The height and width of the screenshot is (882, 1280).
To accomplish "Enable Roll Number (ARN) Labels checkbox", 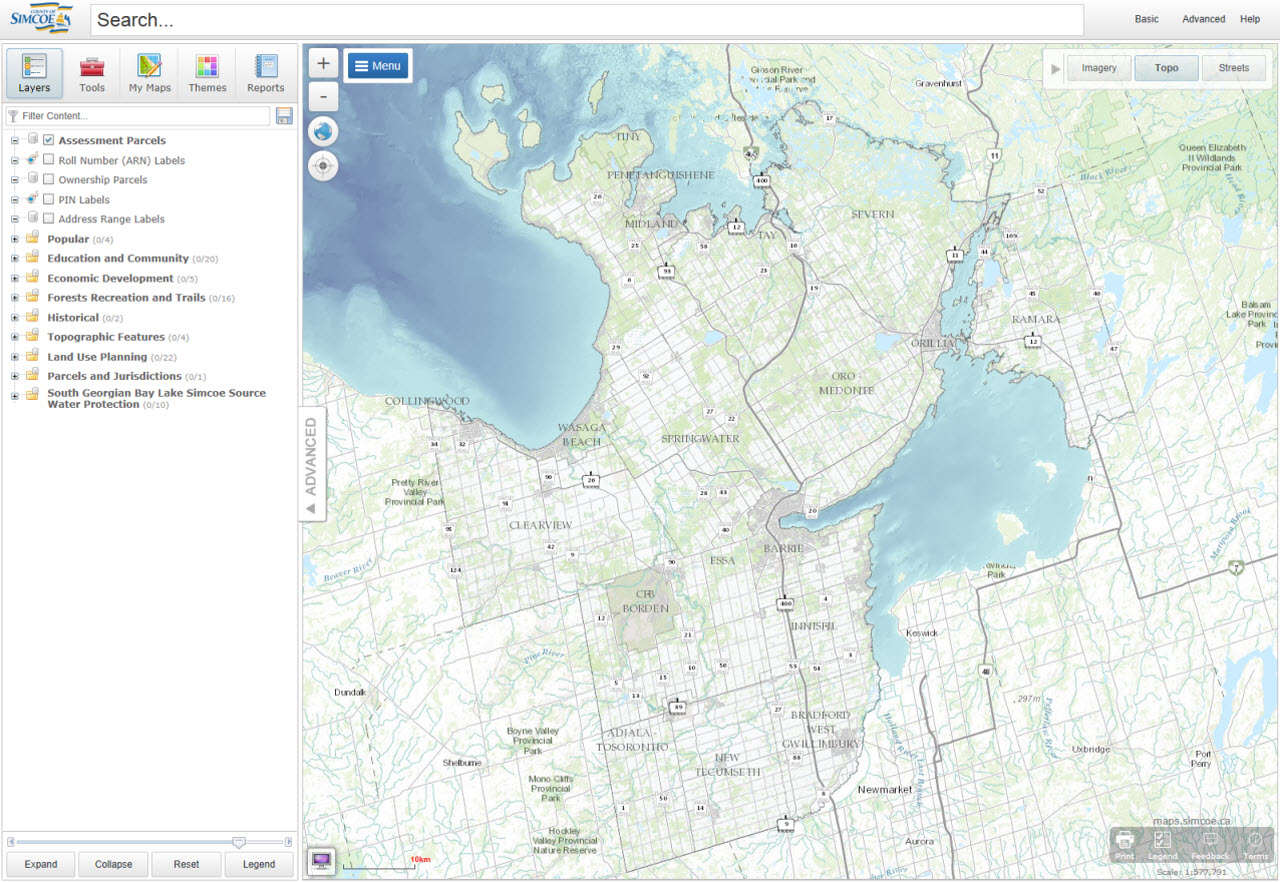I will [48, 160].
